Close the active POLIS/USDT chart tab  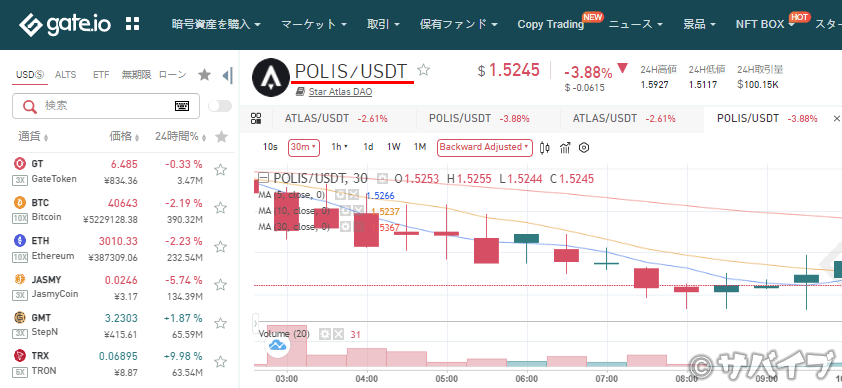[x=836, y=119]
